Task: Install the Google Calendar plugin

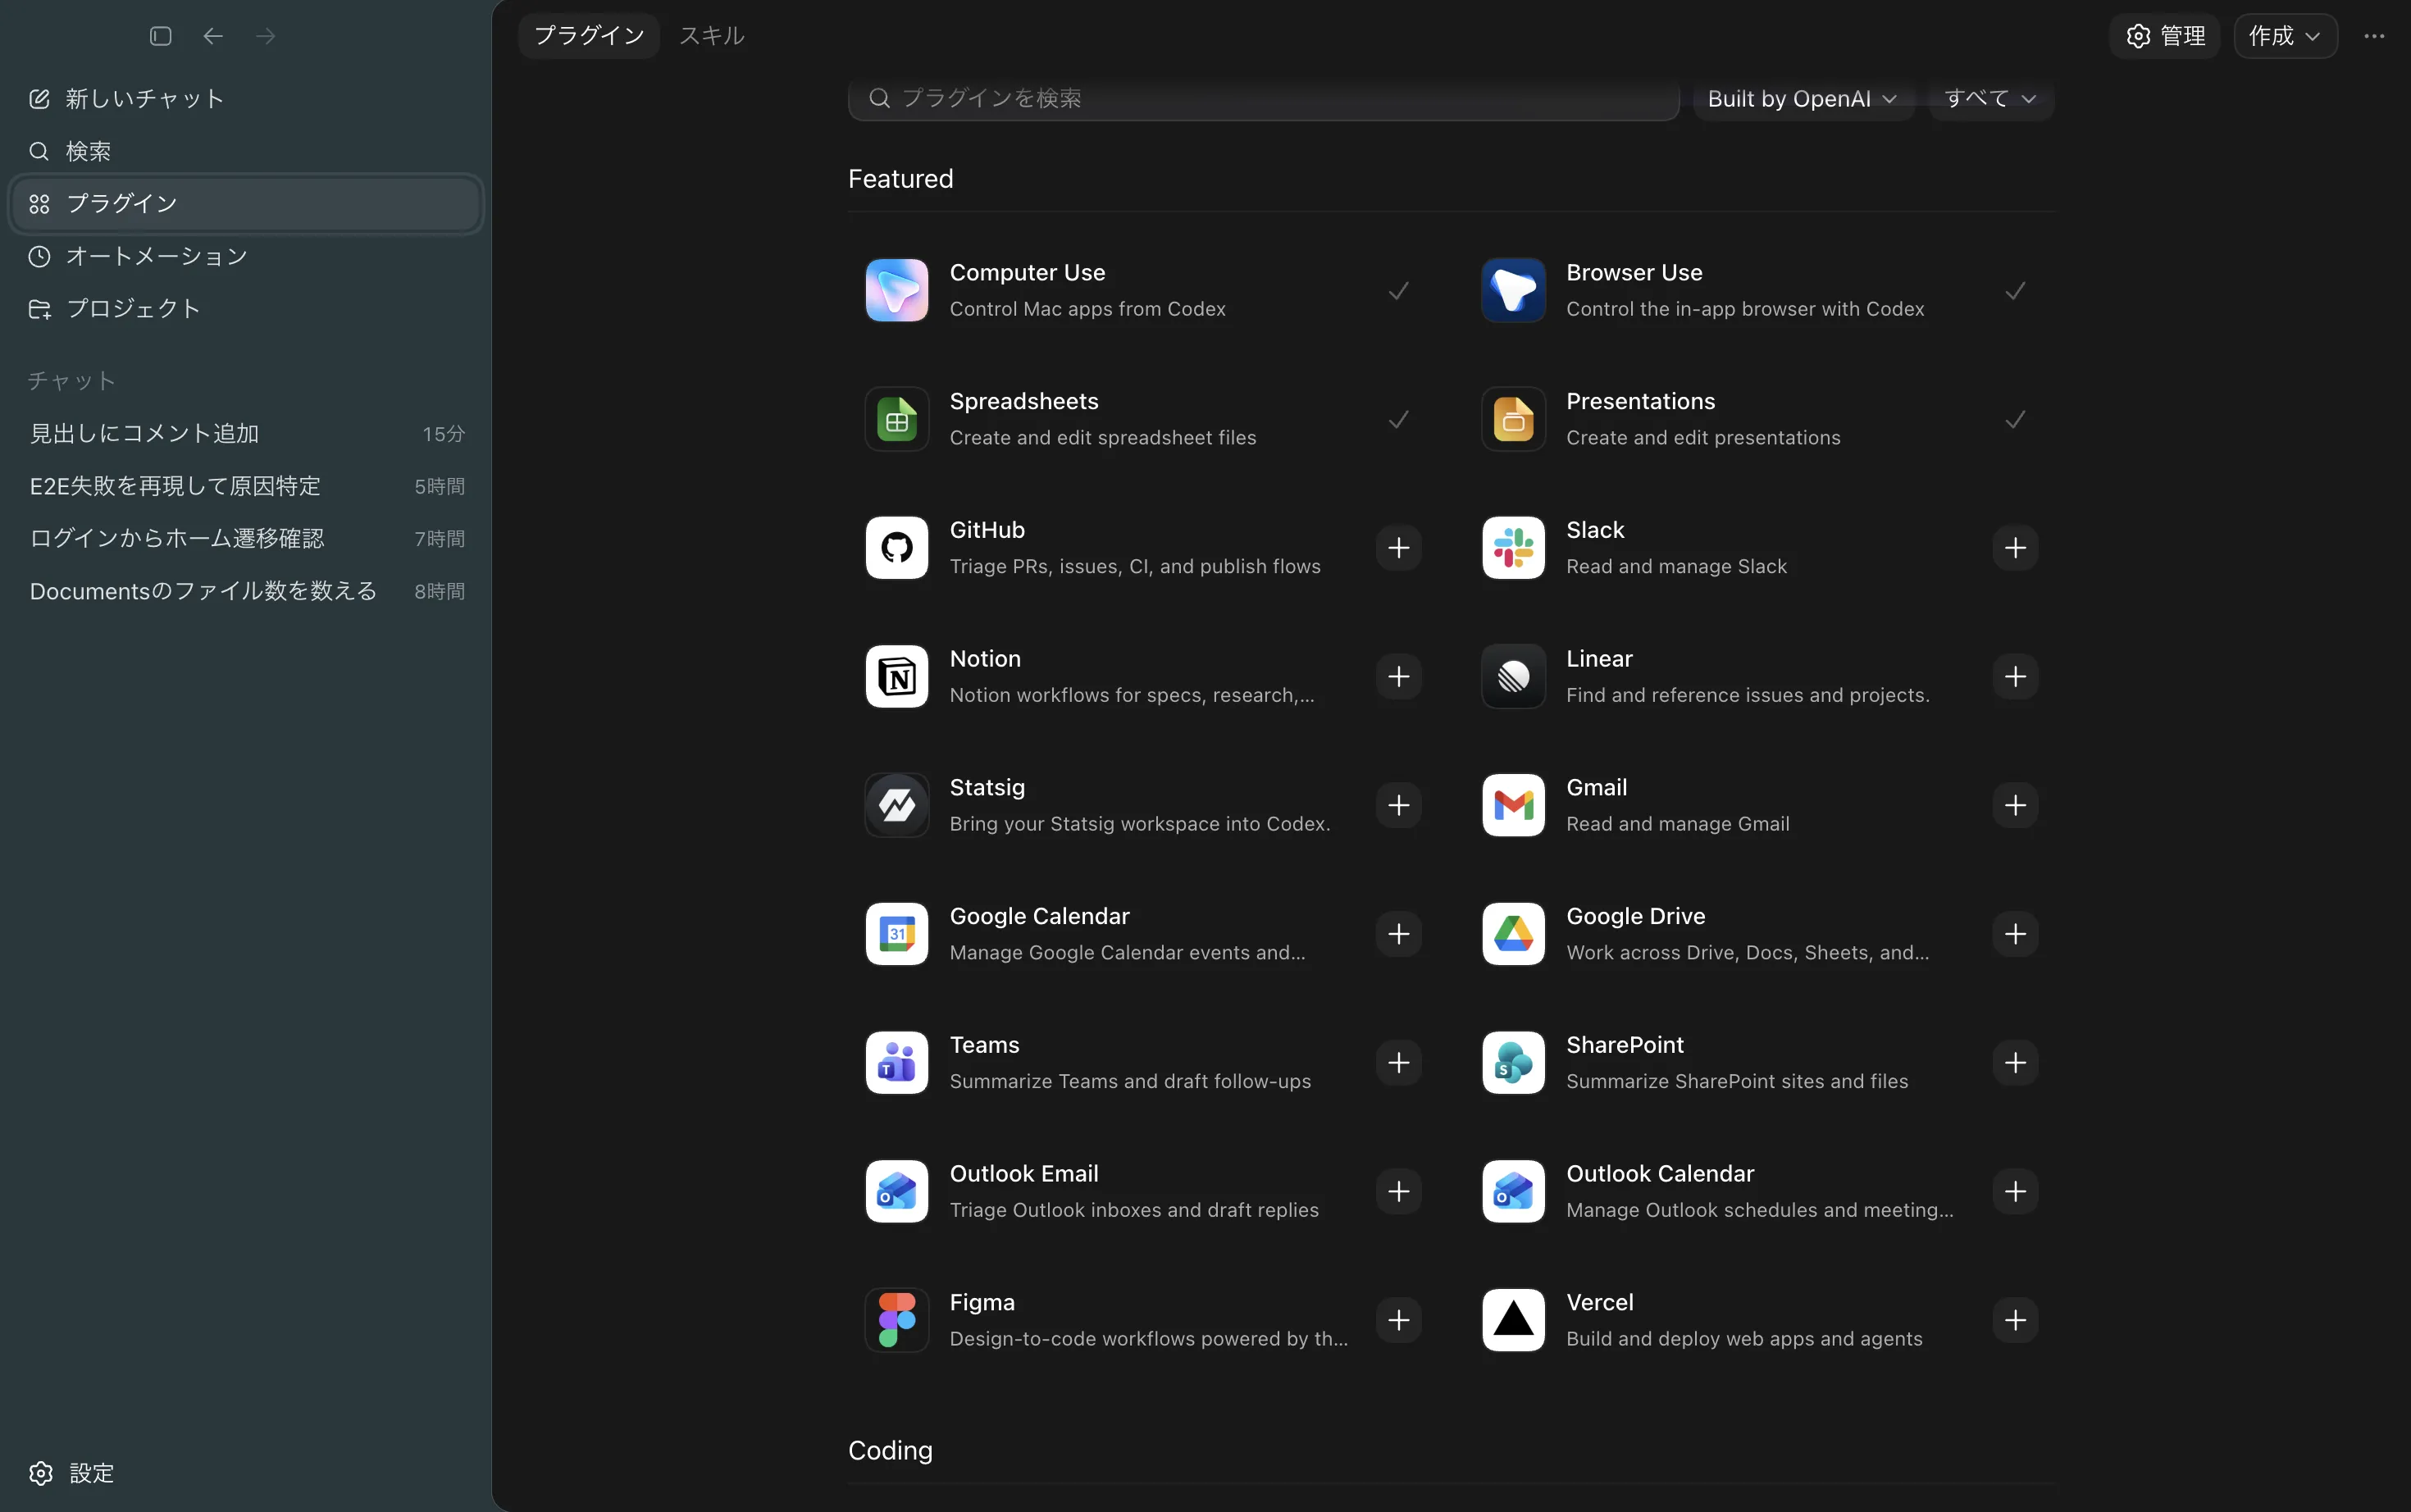Action: [x=1399, y=934]
